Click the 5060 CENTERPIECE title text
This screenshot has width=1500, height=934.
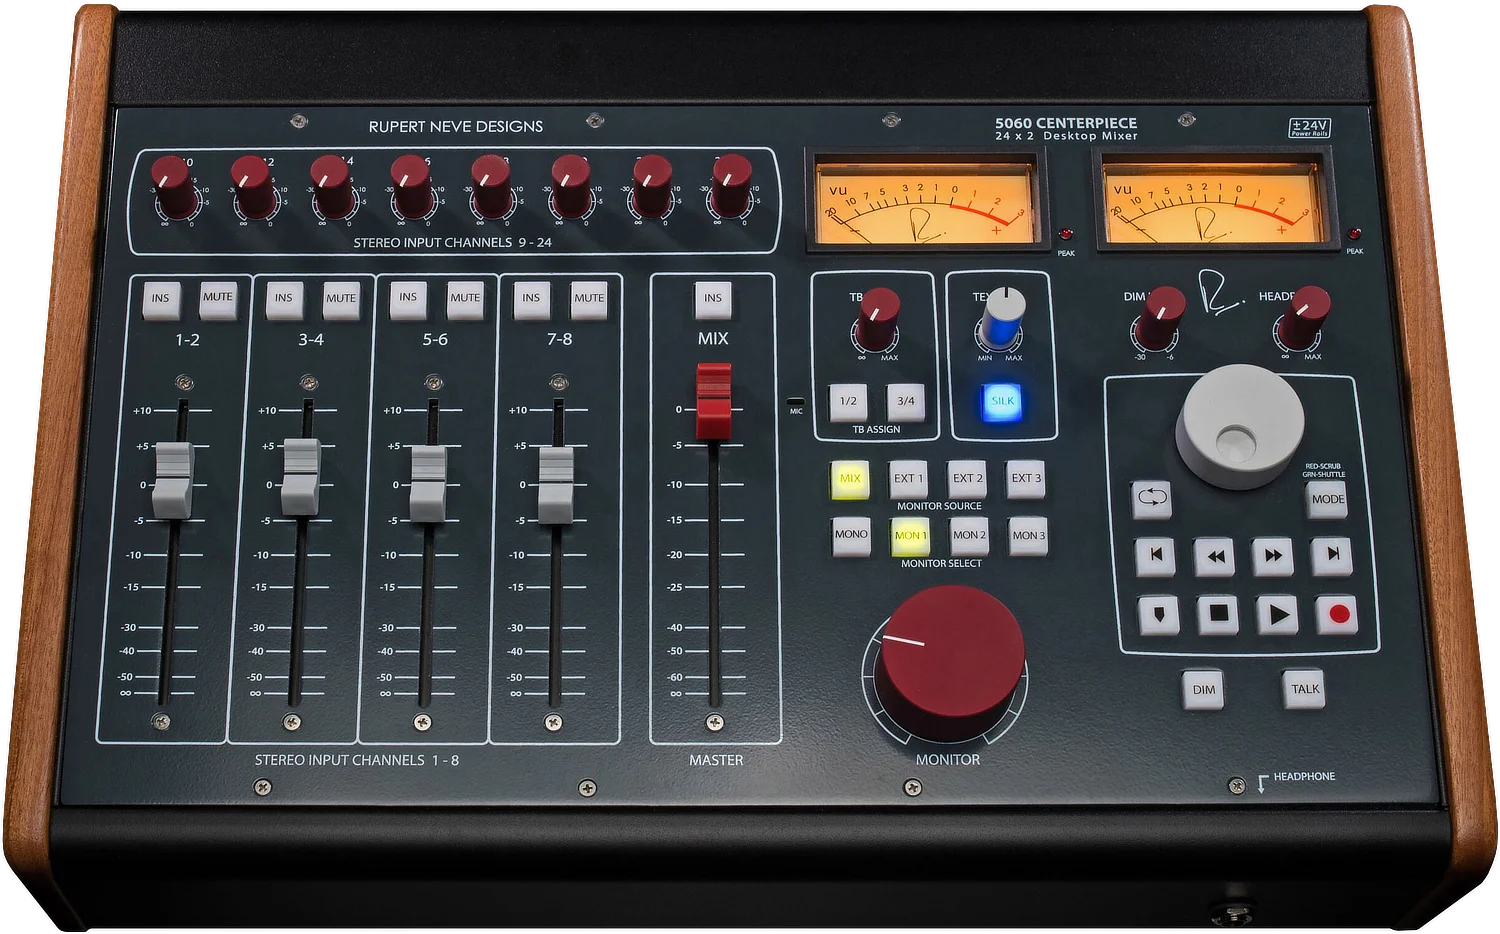coord(1066,123)
